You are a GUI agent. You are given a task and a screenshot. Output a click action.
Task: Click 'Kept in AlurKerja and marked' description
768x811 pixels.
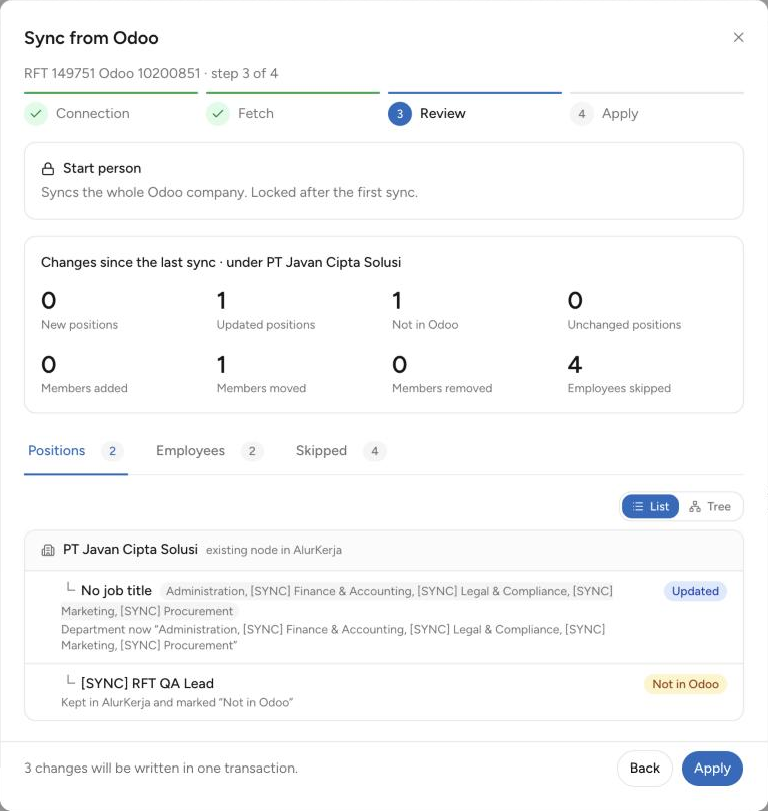[x=177, y=702]
